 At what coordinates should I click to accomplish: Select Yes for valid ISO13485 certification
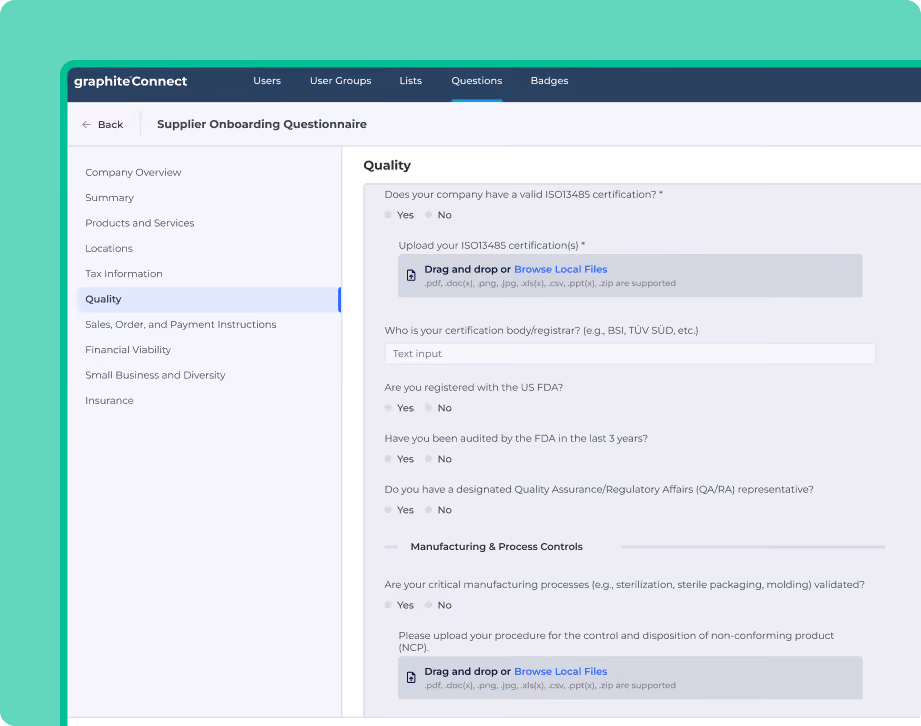point(388,215)
